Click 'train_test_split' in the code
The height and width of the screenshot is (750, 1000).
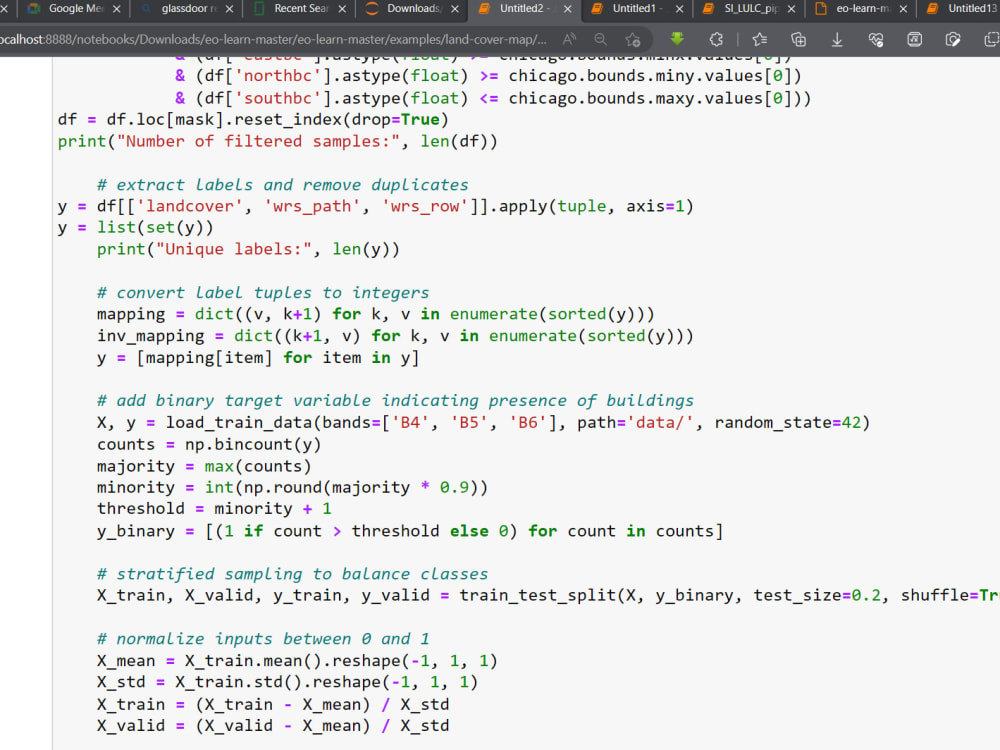tap(538, 596)
